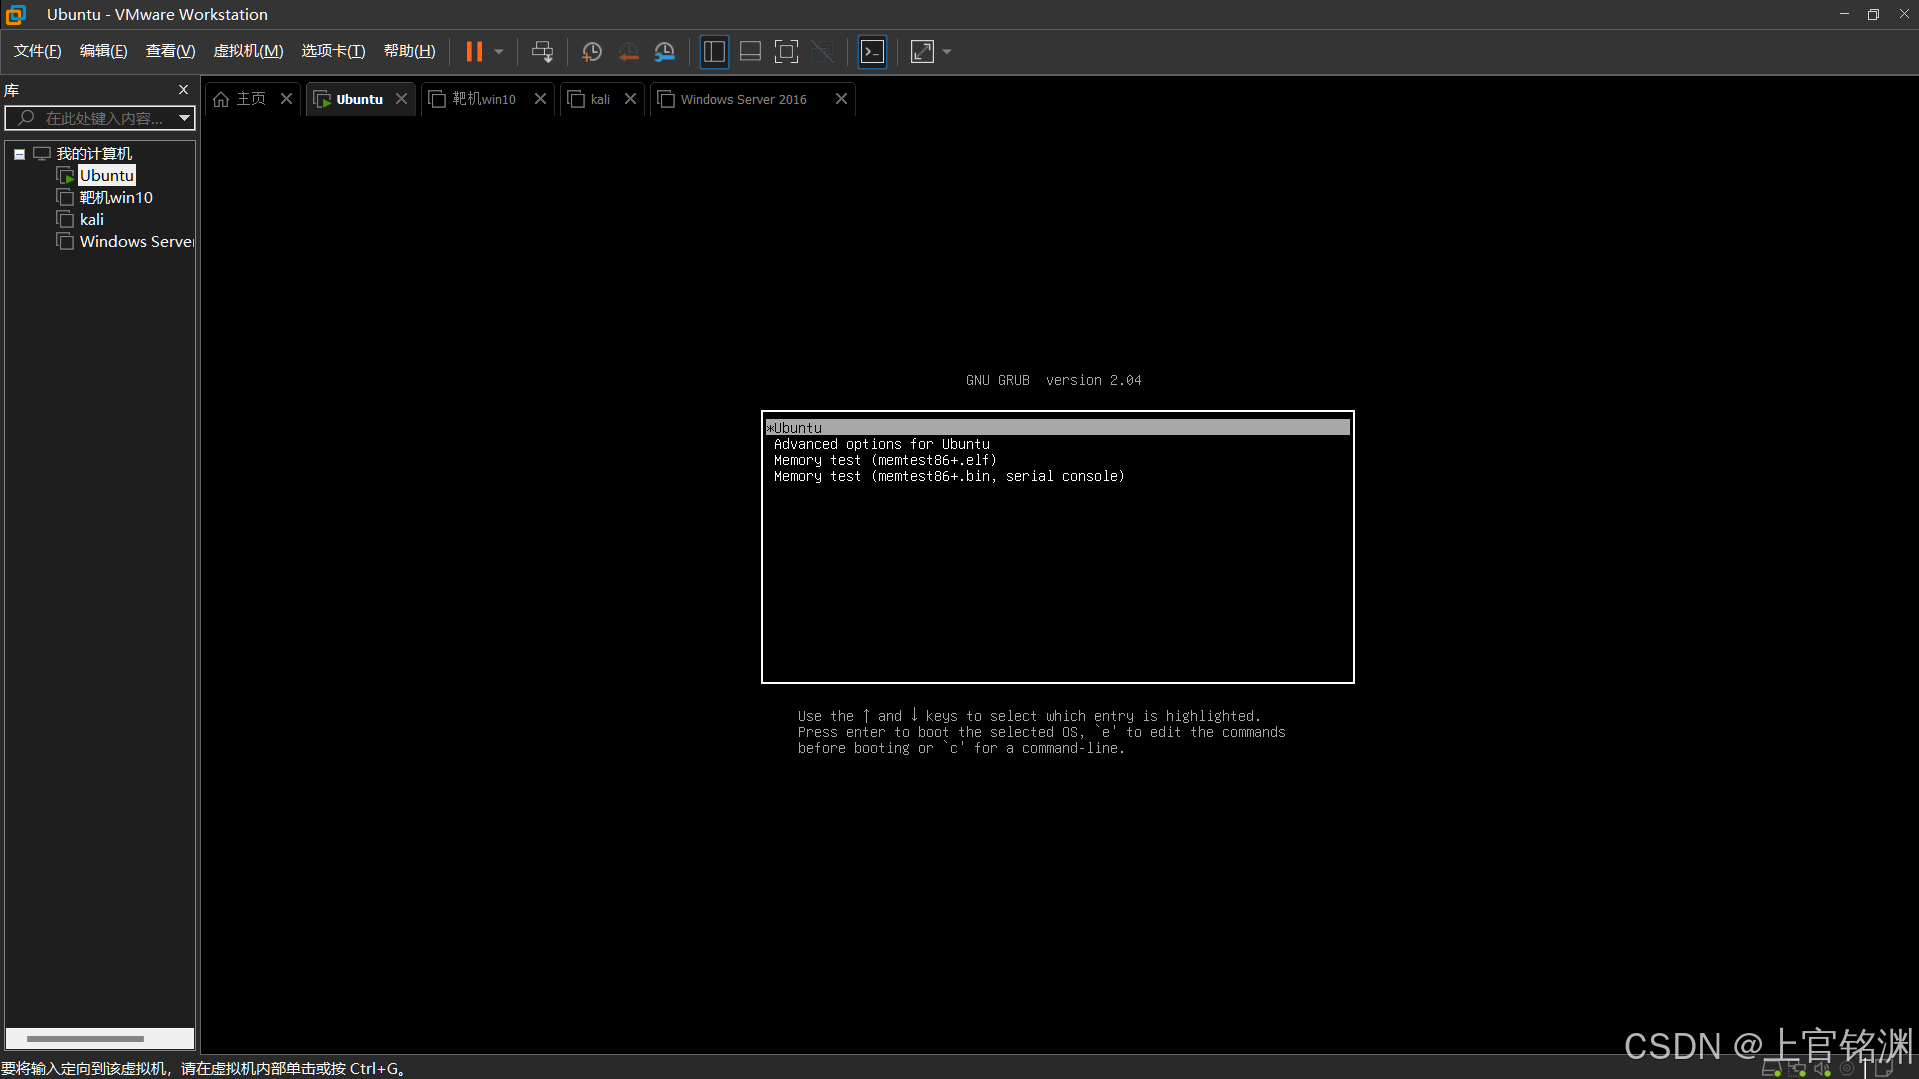The height and width of the screenshot is (1079, 1919).
Task: Close the Windows Server 2016 tab
Action: (841, 99)
